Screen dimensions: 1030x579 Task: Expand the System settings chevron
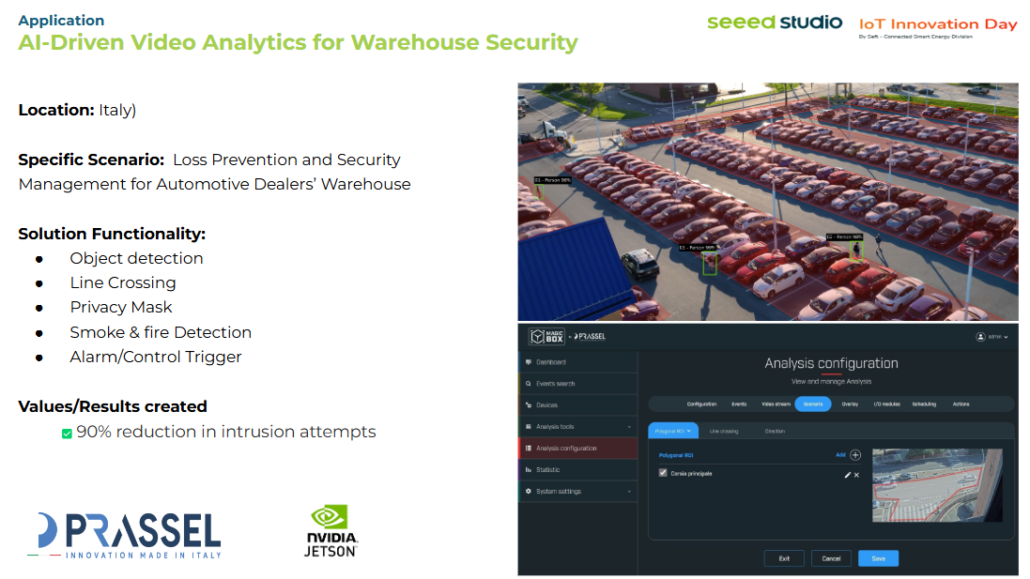[629, 492]
